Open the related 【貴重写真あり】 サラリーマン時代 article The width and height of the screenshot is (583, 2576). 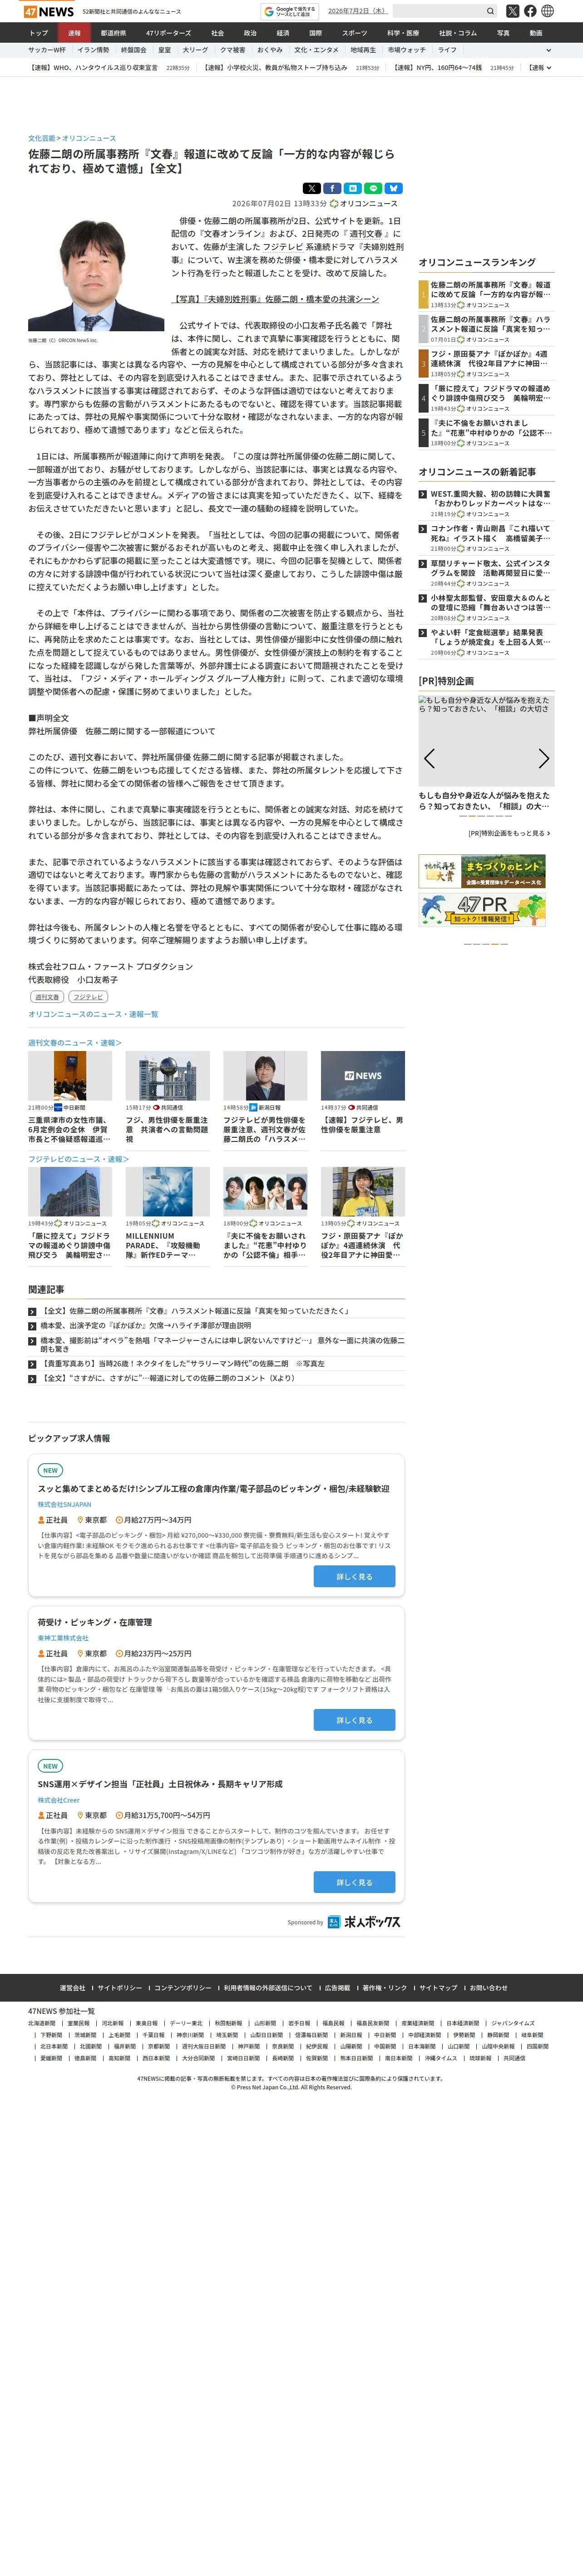click(x=182, y=1364)
